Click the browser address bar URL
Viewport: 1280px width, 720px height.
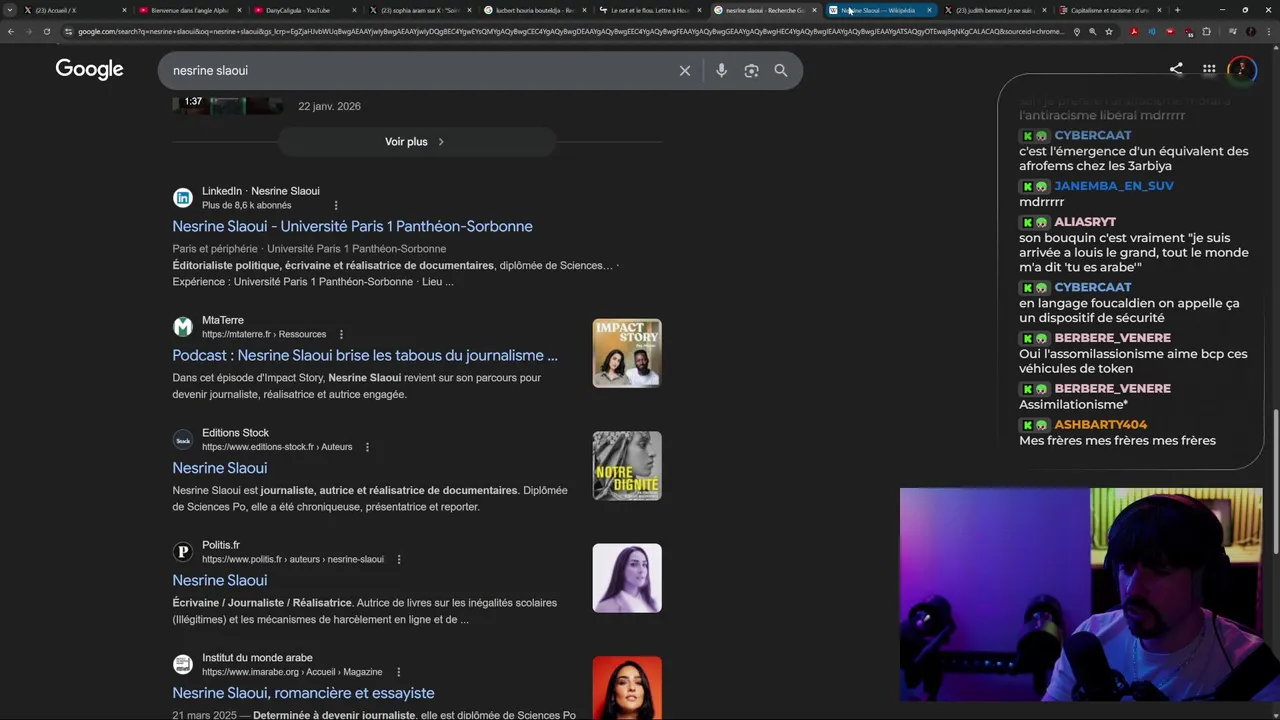coord(570,32)
